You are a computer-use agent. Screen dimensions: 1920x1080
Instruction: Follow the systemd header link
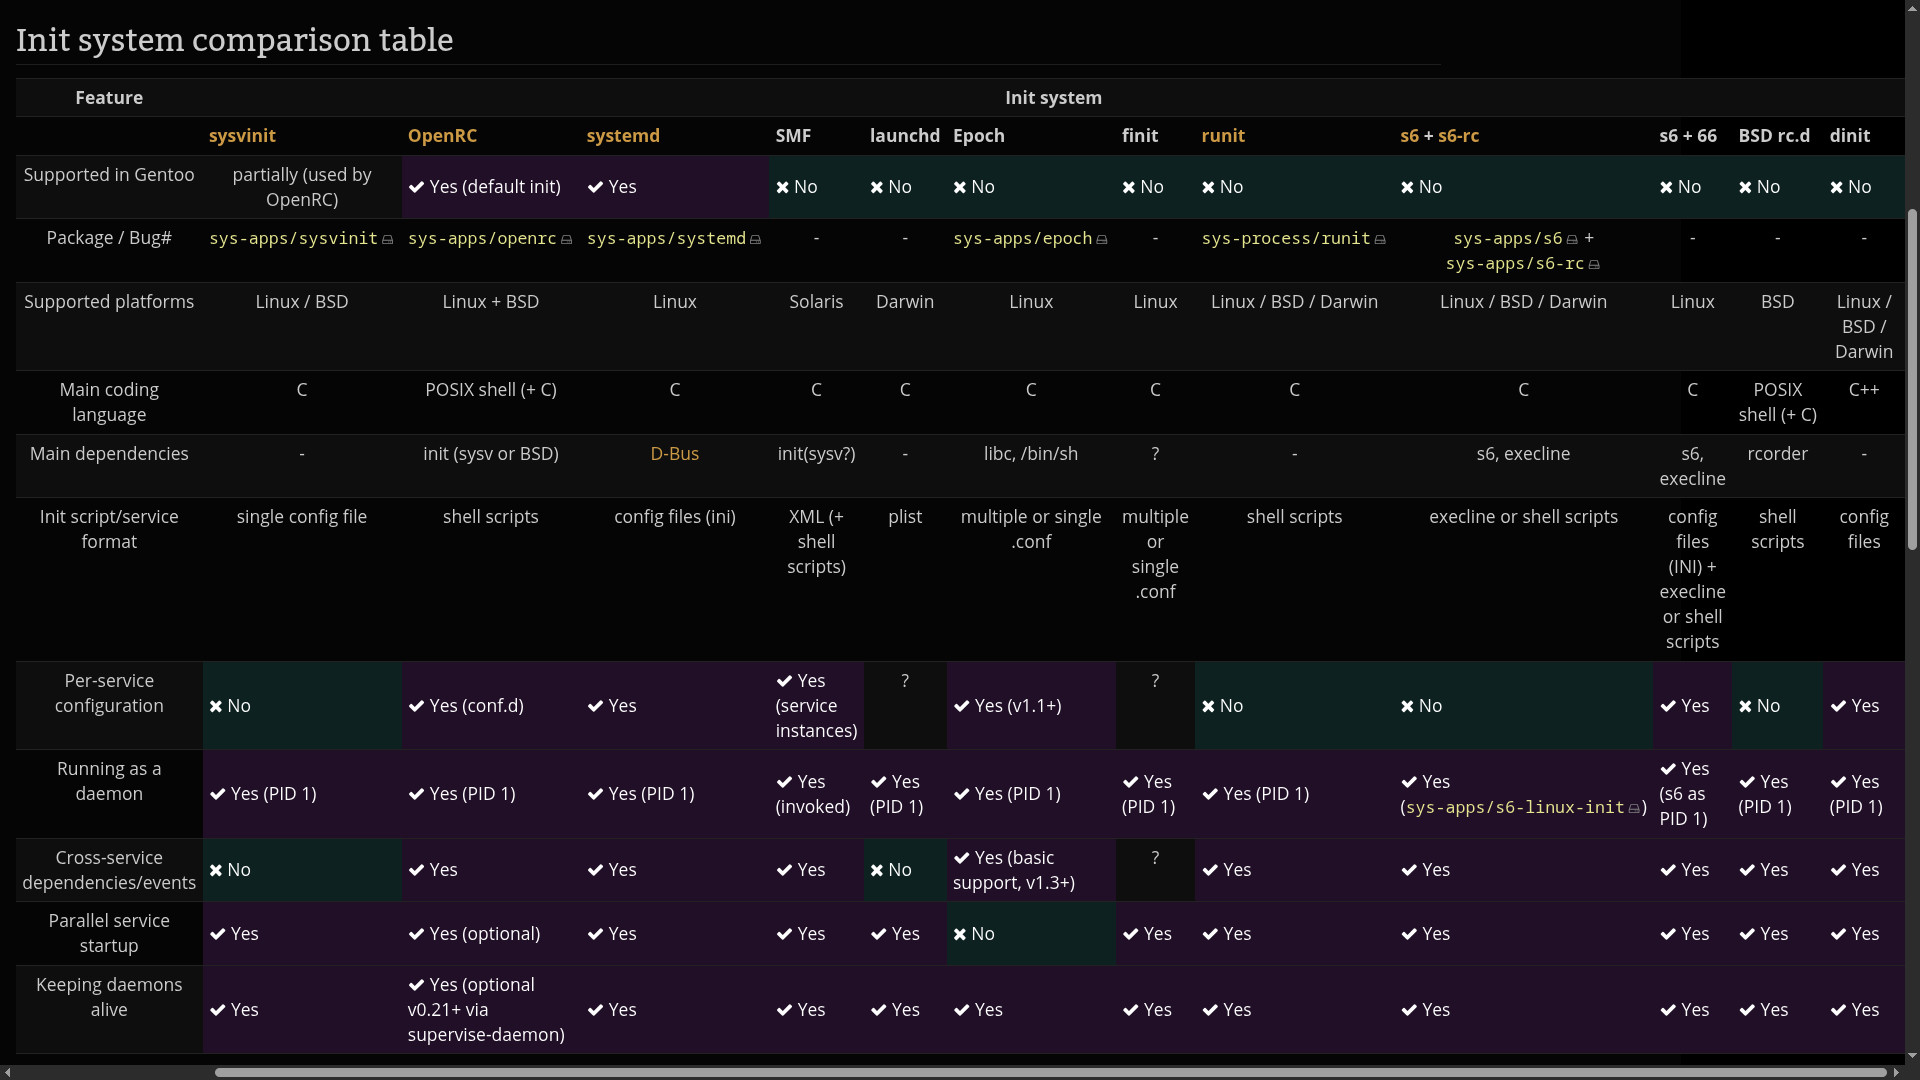coord(623,136)
